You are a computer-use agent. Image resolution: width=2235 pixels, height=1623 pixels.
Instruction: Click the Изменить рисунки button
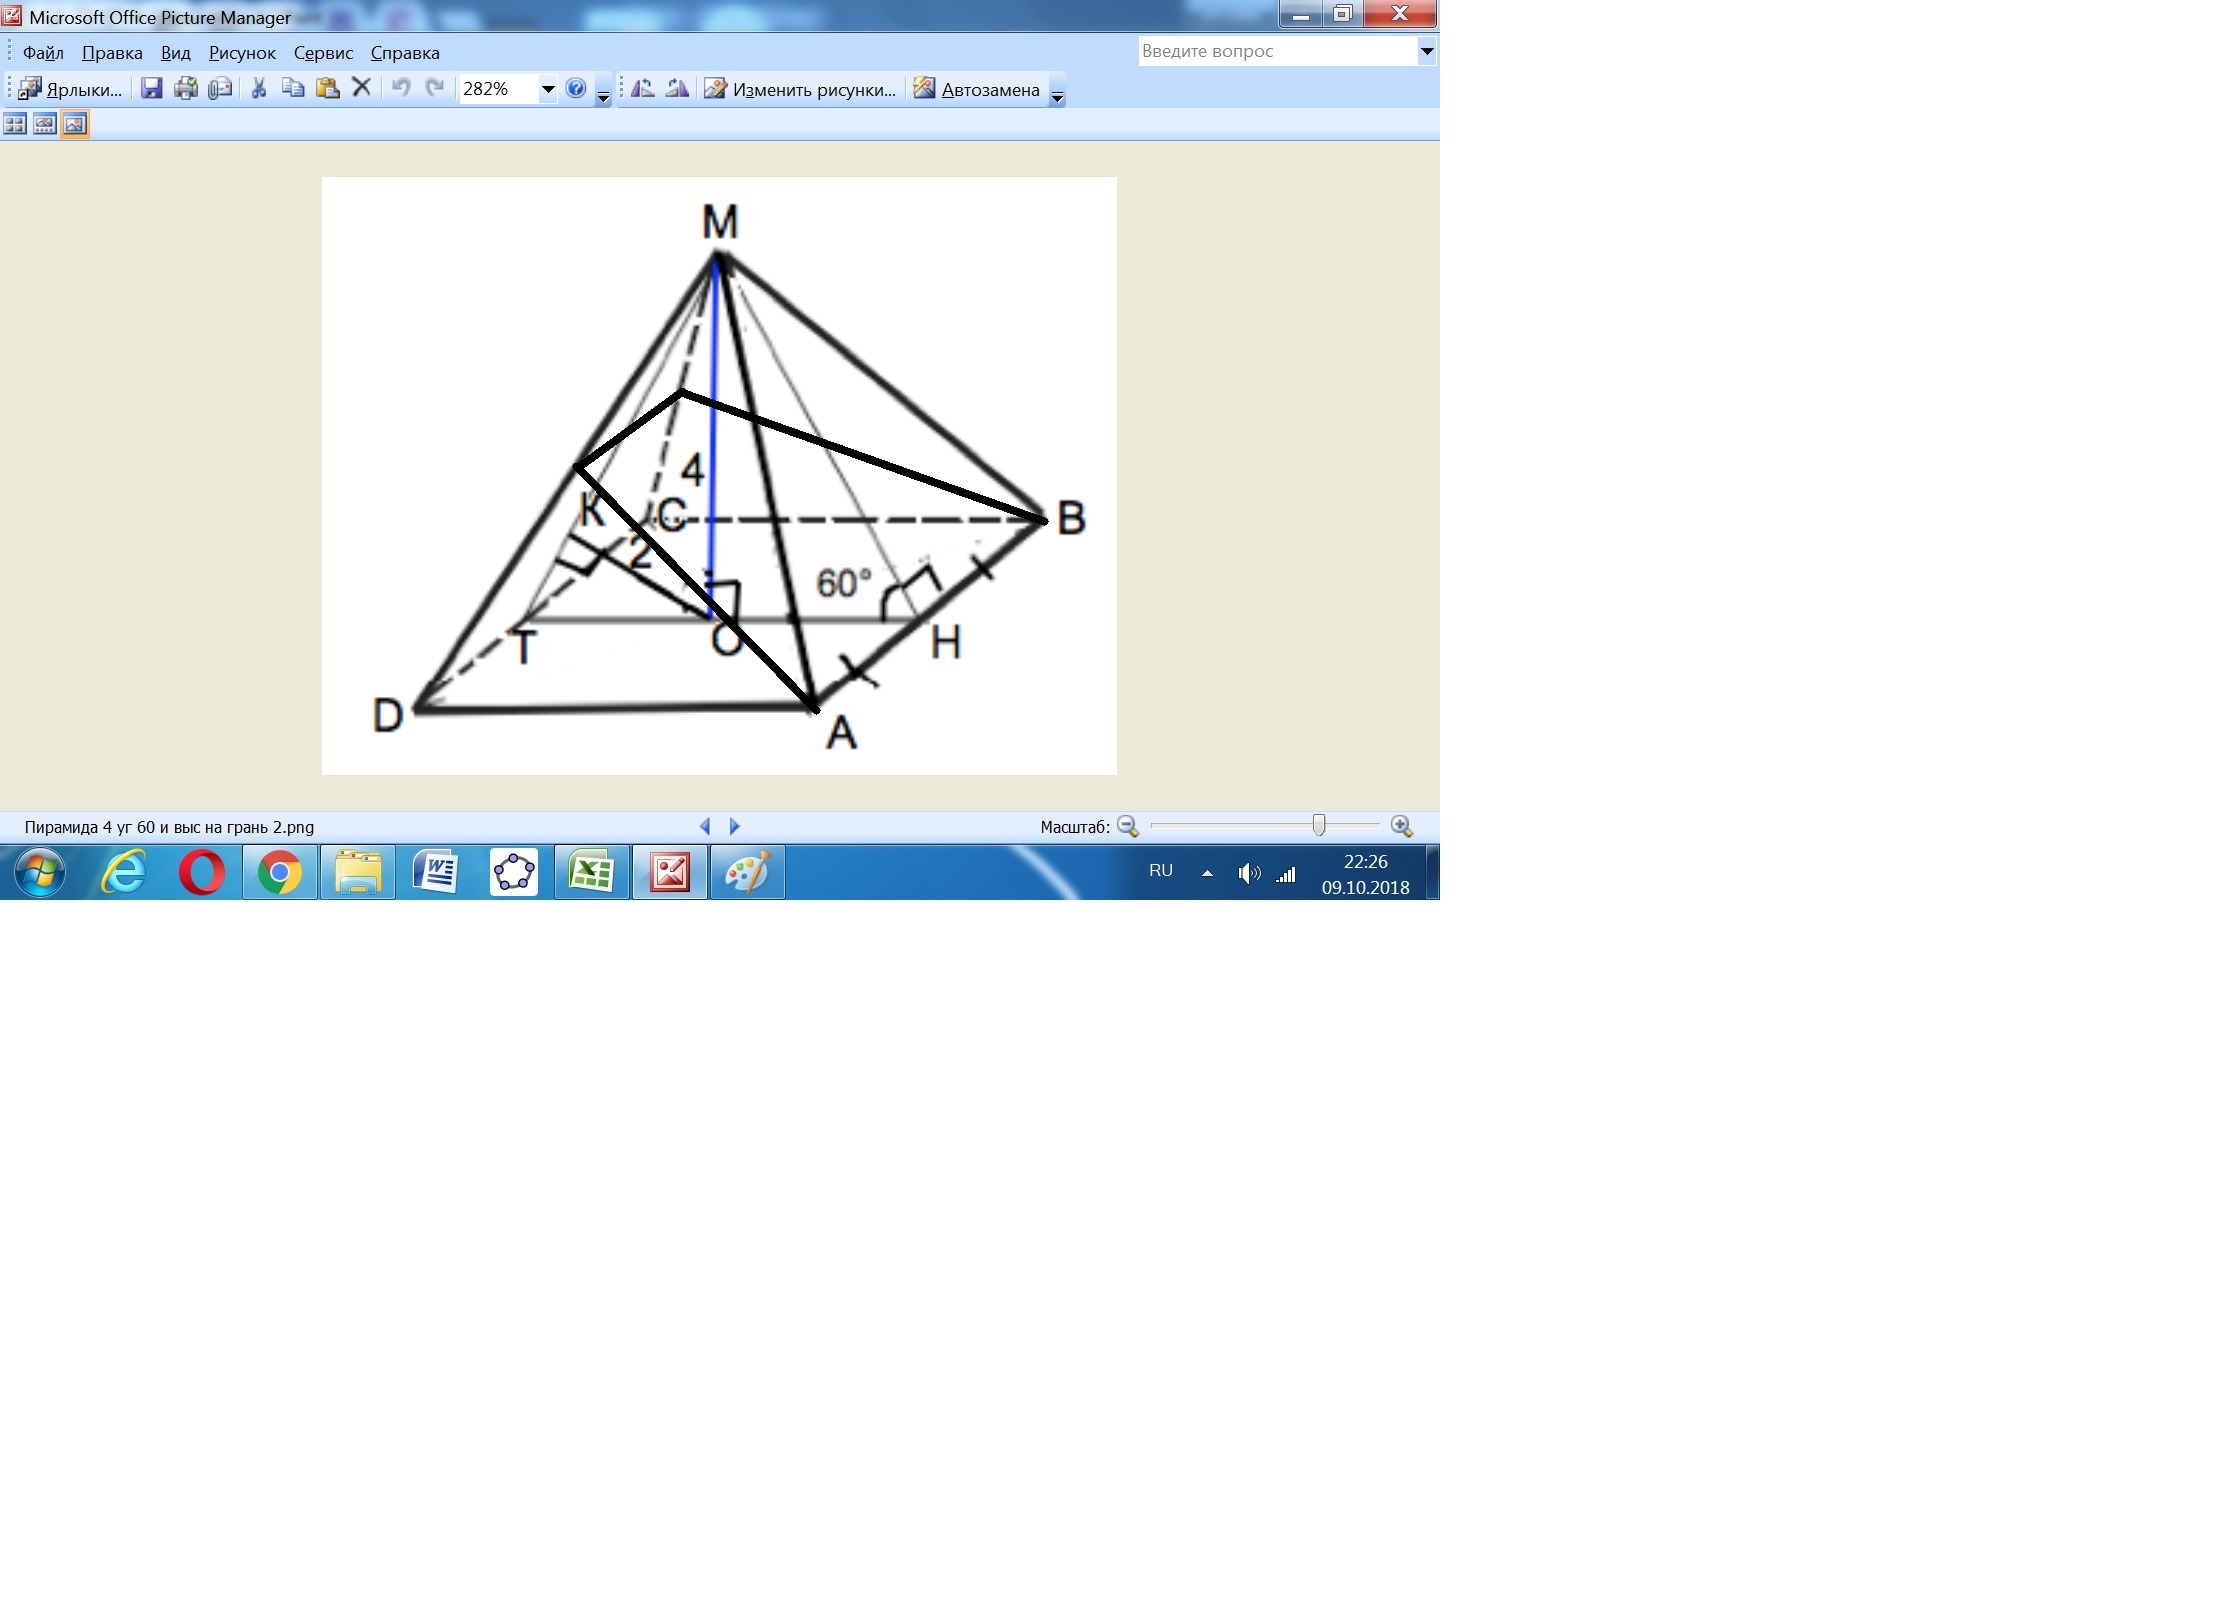(801, 89)
